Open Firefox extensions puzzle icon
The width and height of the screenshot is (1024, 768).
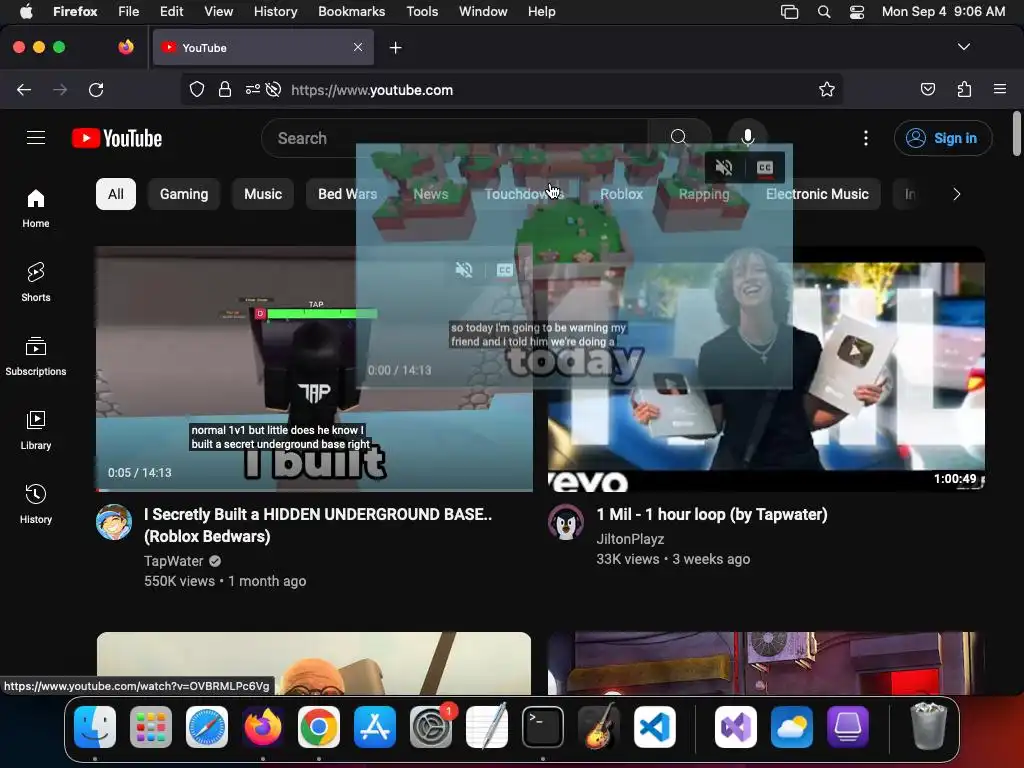click(965, 89)
